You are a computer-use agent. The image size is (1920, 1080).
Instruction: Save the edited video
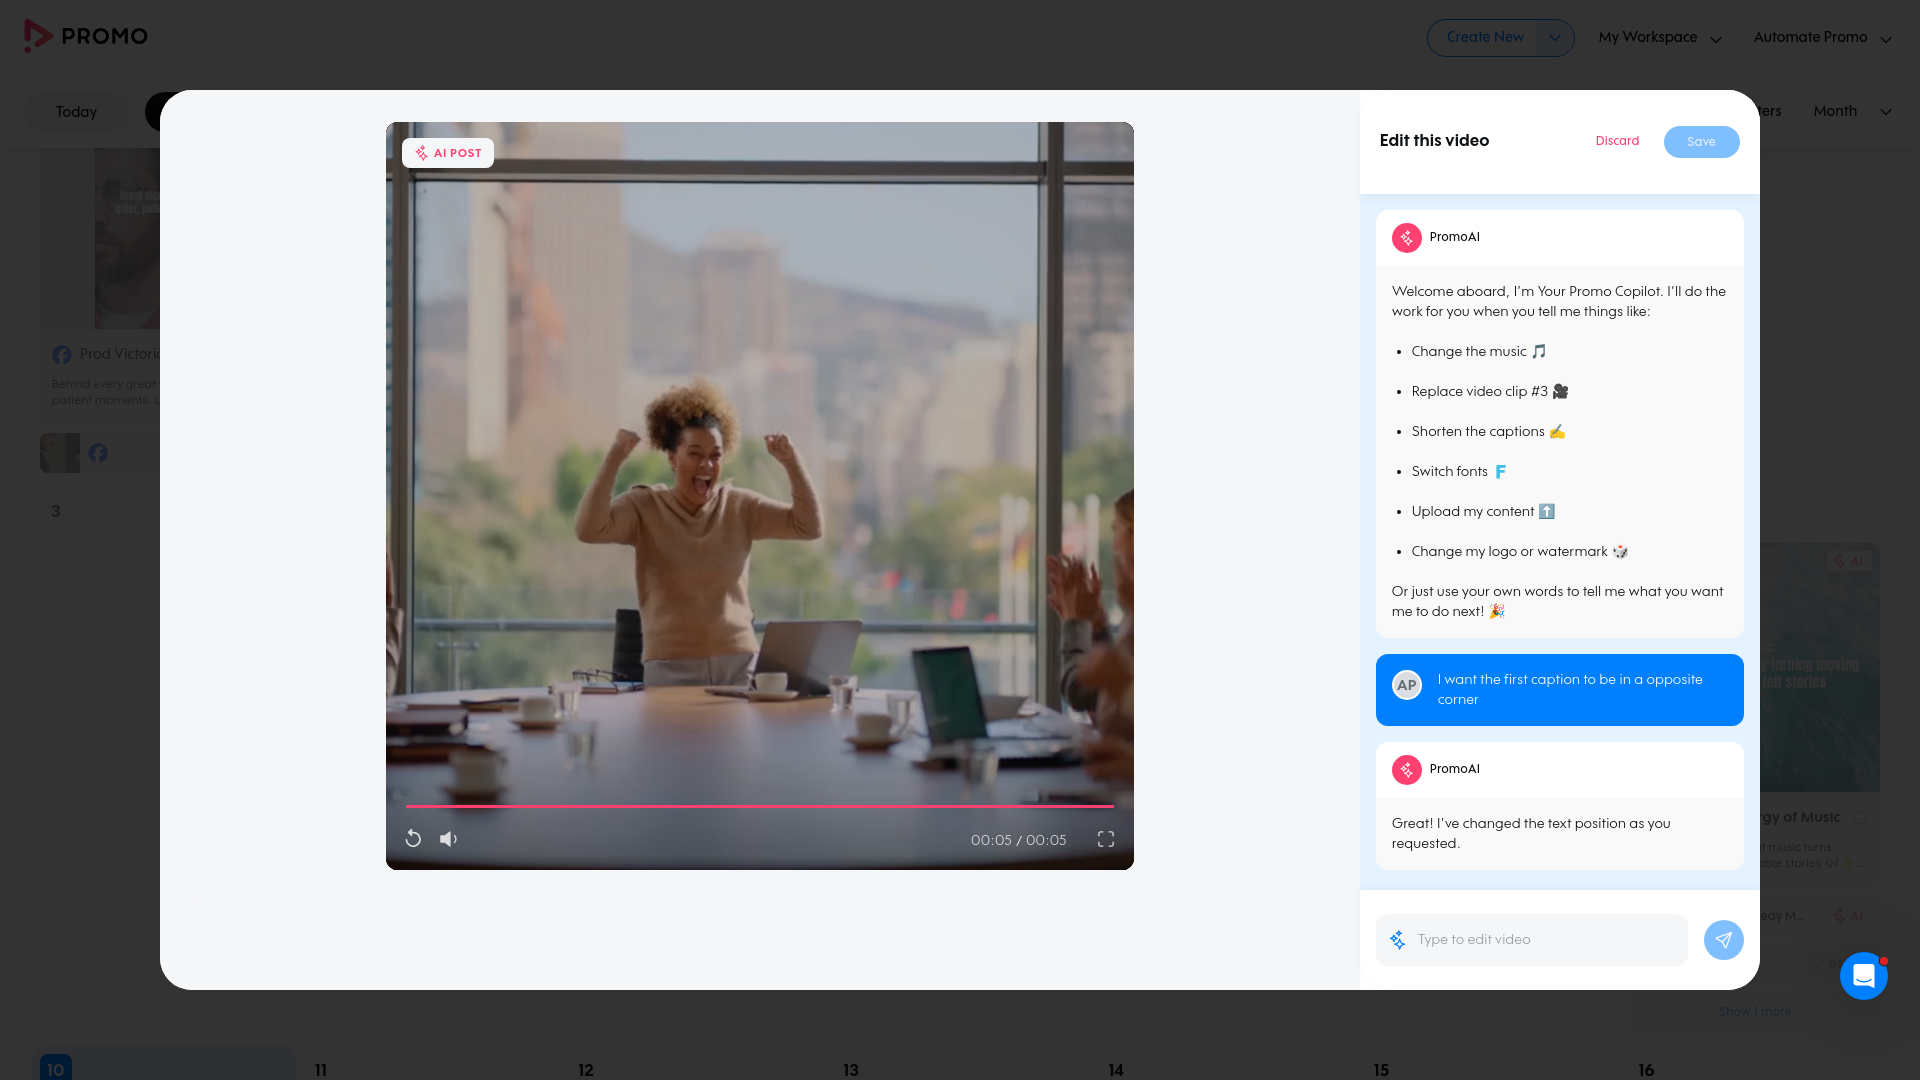(1702, 142)
